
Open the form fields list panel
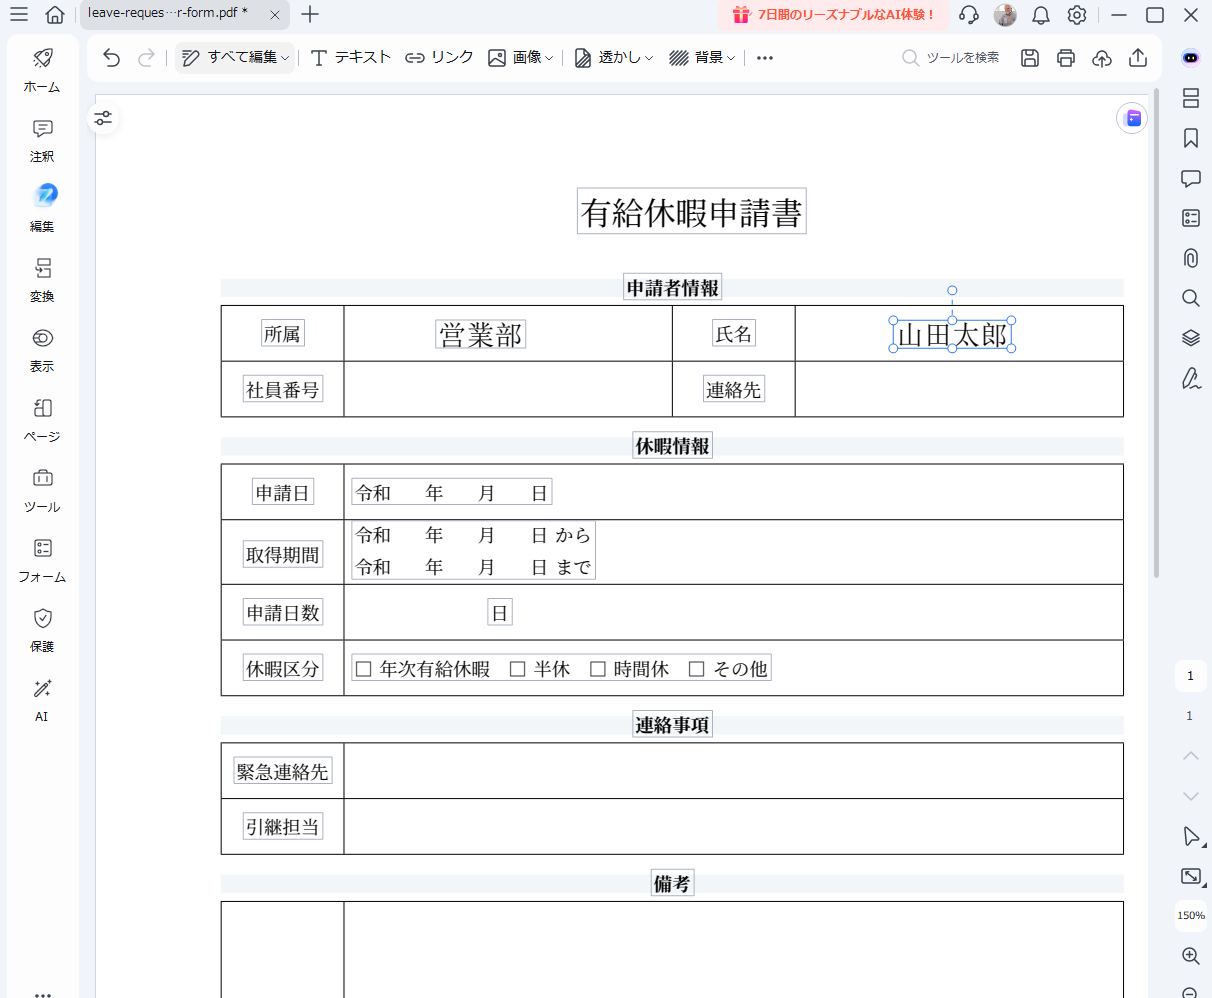coord(1190,218)
